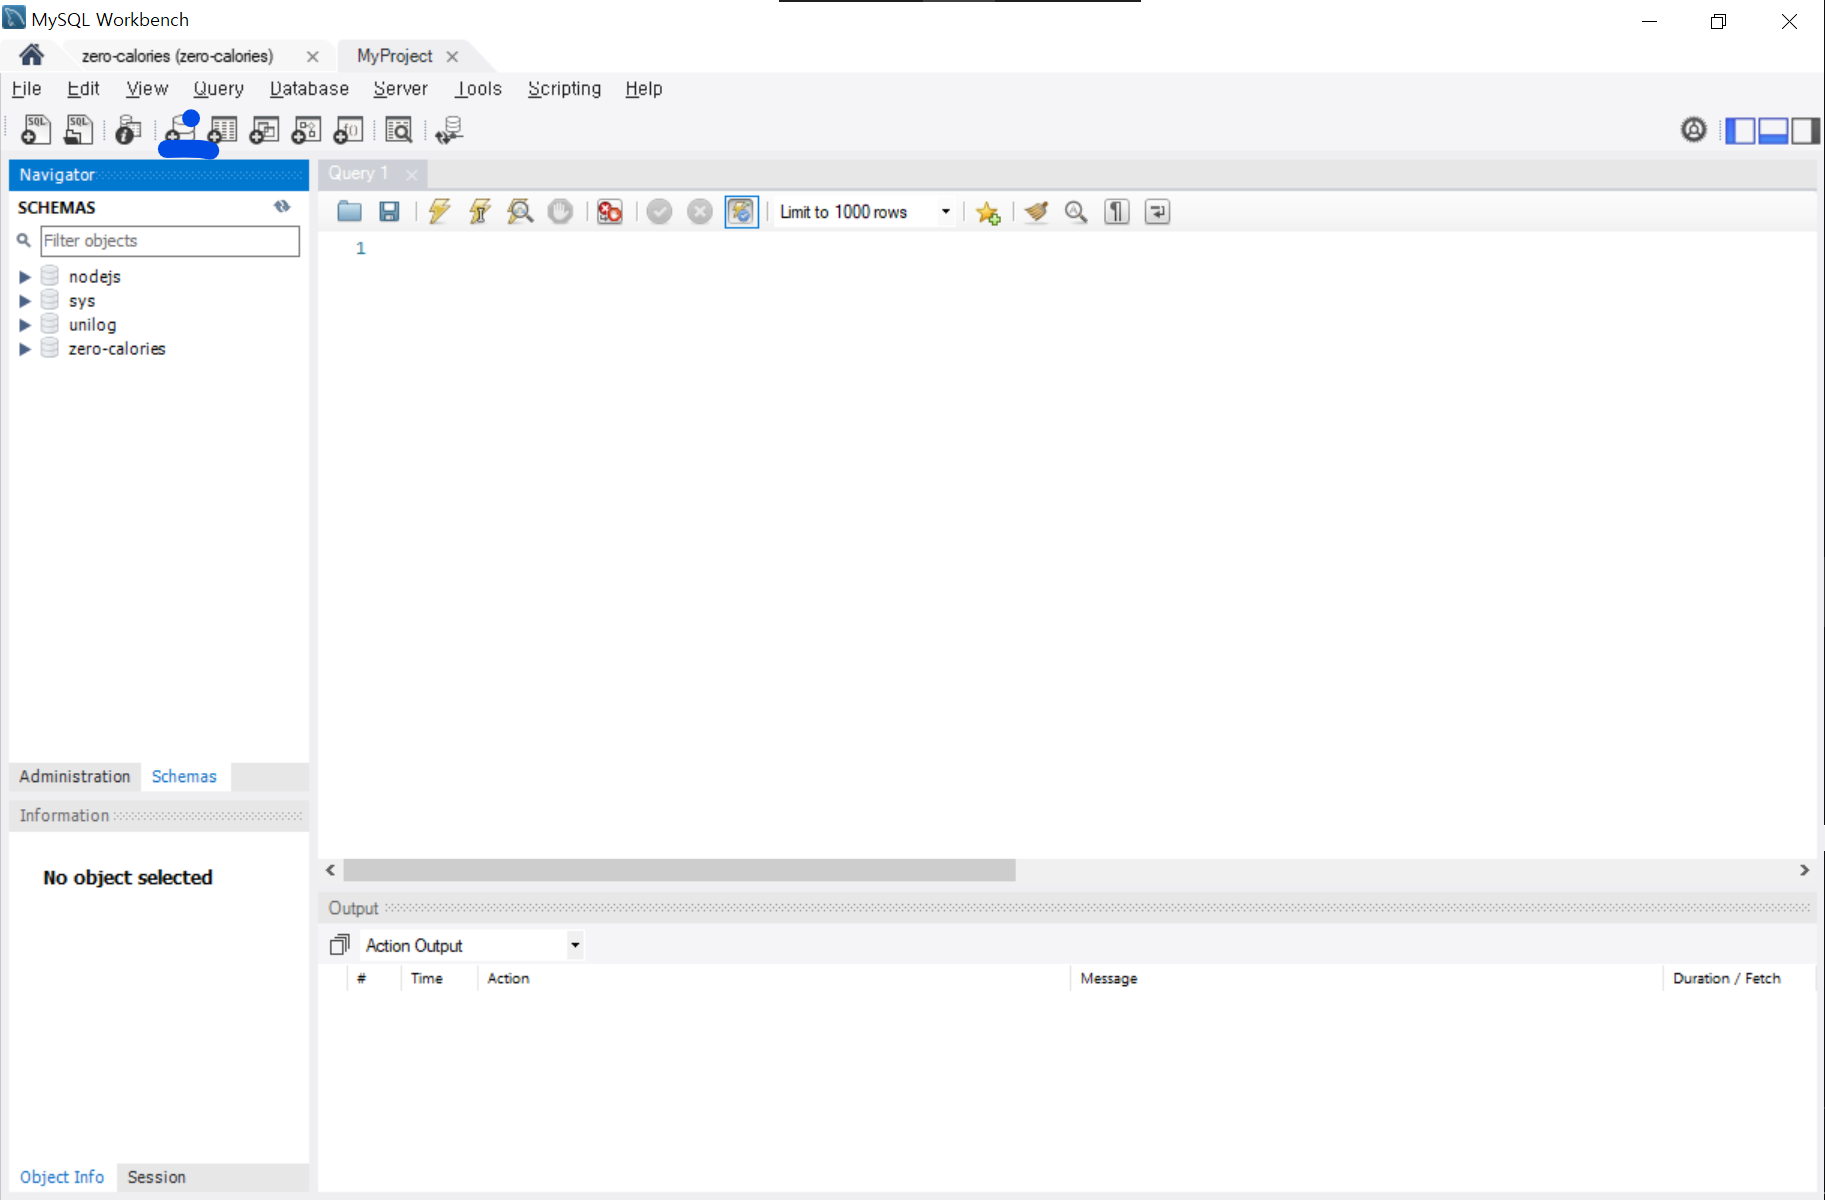Create a new SQL tab icon

36,130
